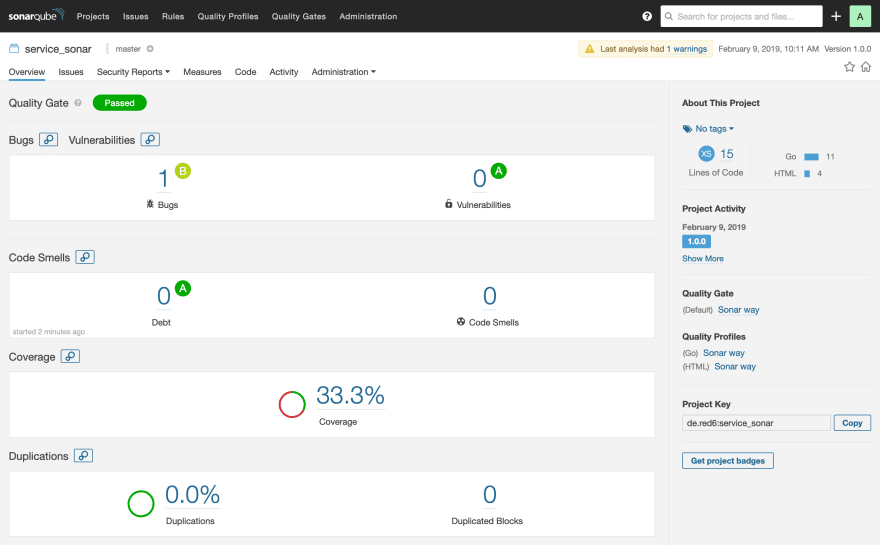Click the 0.0% duplications value

pyautogui.click(x=192, y=494)
